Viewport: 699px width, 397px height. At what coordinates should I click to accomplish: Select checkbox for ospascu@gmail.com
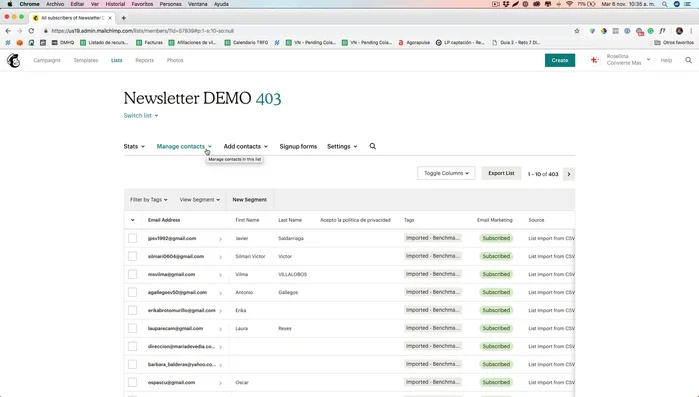point(132,382)
